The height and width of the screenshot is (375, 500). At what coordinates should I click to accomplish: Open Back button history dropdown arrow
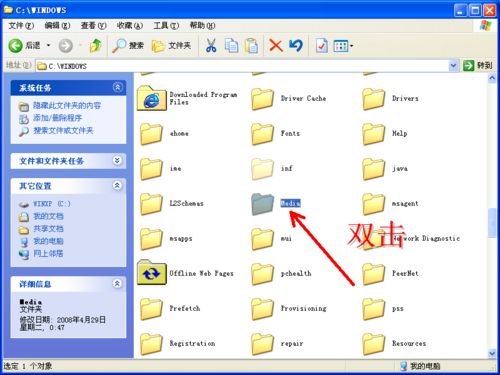point(48,45)
